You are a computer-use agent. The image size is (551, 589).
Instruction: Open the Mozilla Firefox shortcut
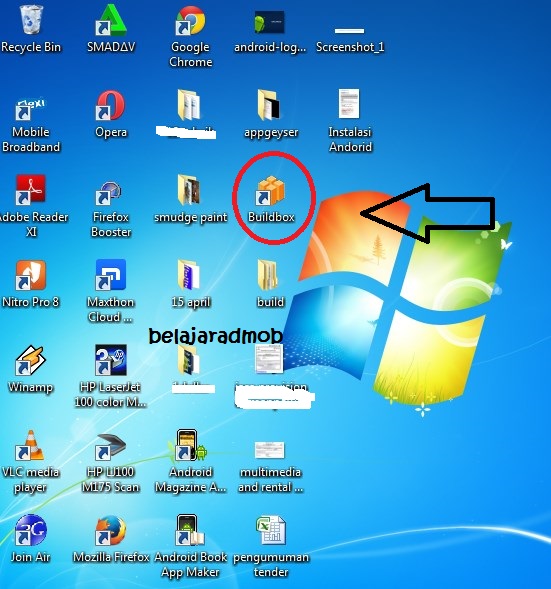tap(110, 530)
